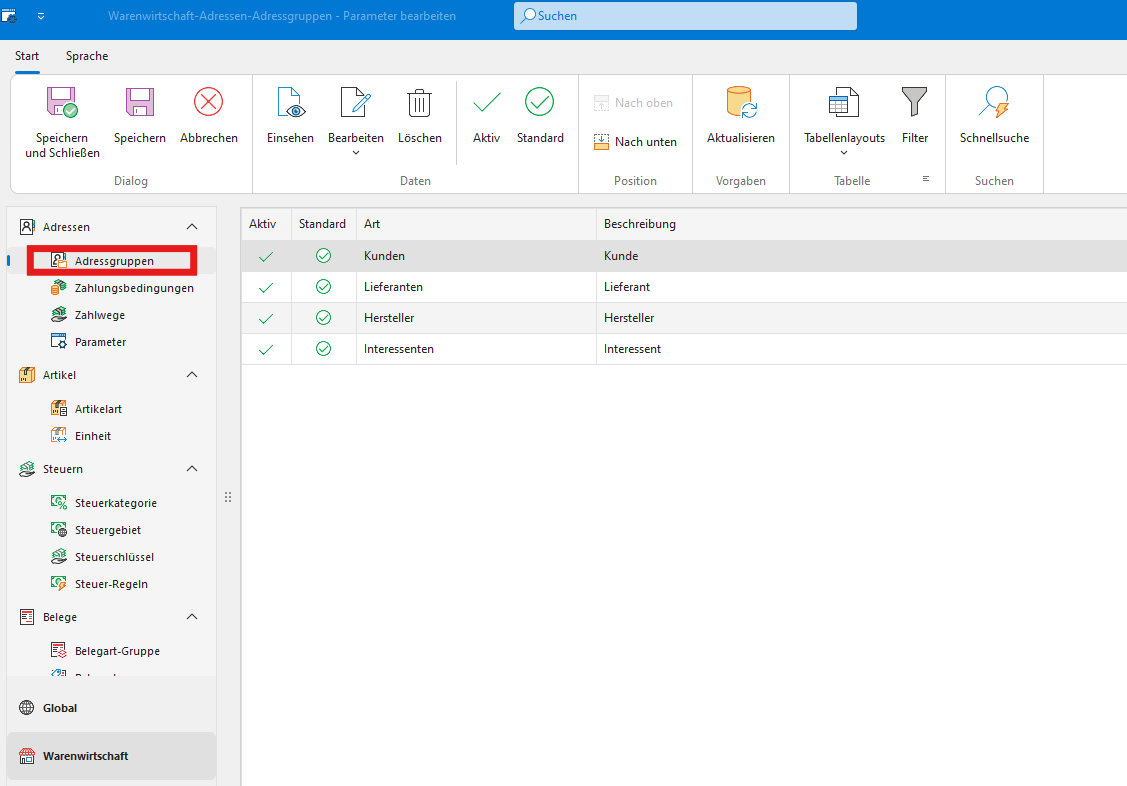Viewport: 1127px width, 786px height.
Task: Toggle Aktiv checkmark in Lieferanten row
Action: [x=265, y=287]
